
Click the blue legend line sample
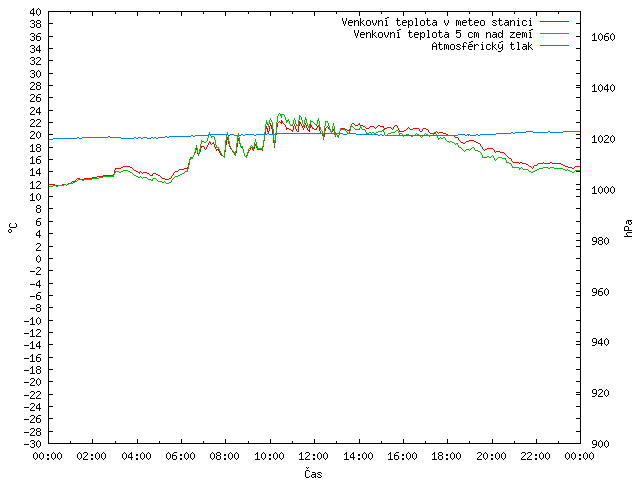554,46
